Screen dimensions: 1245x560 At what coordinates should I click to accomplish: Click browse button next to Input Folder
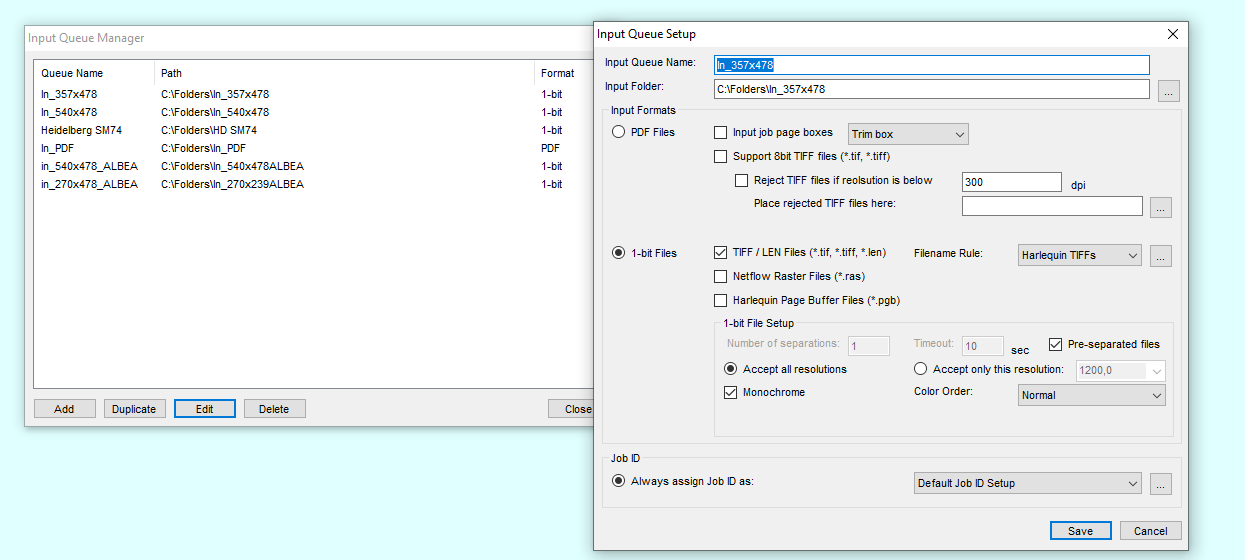pos(1169,91)
